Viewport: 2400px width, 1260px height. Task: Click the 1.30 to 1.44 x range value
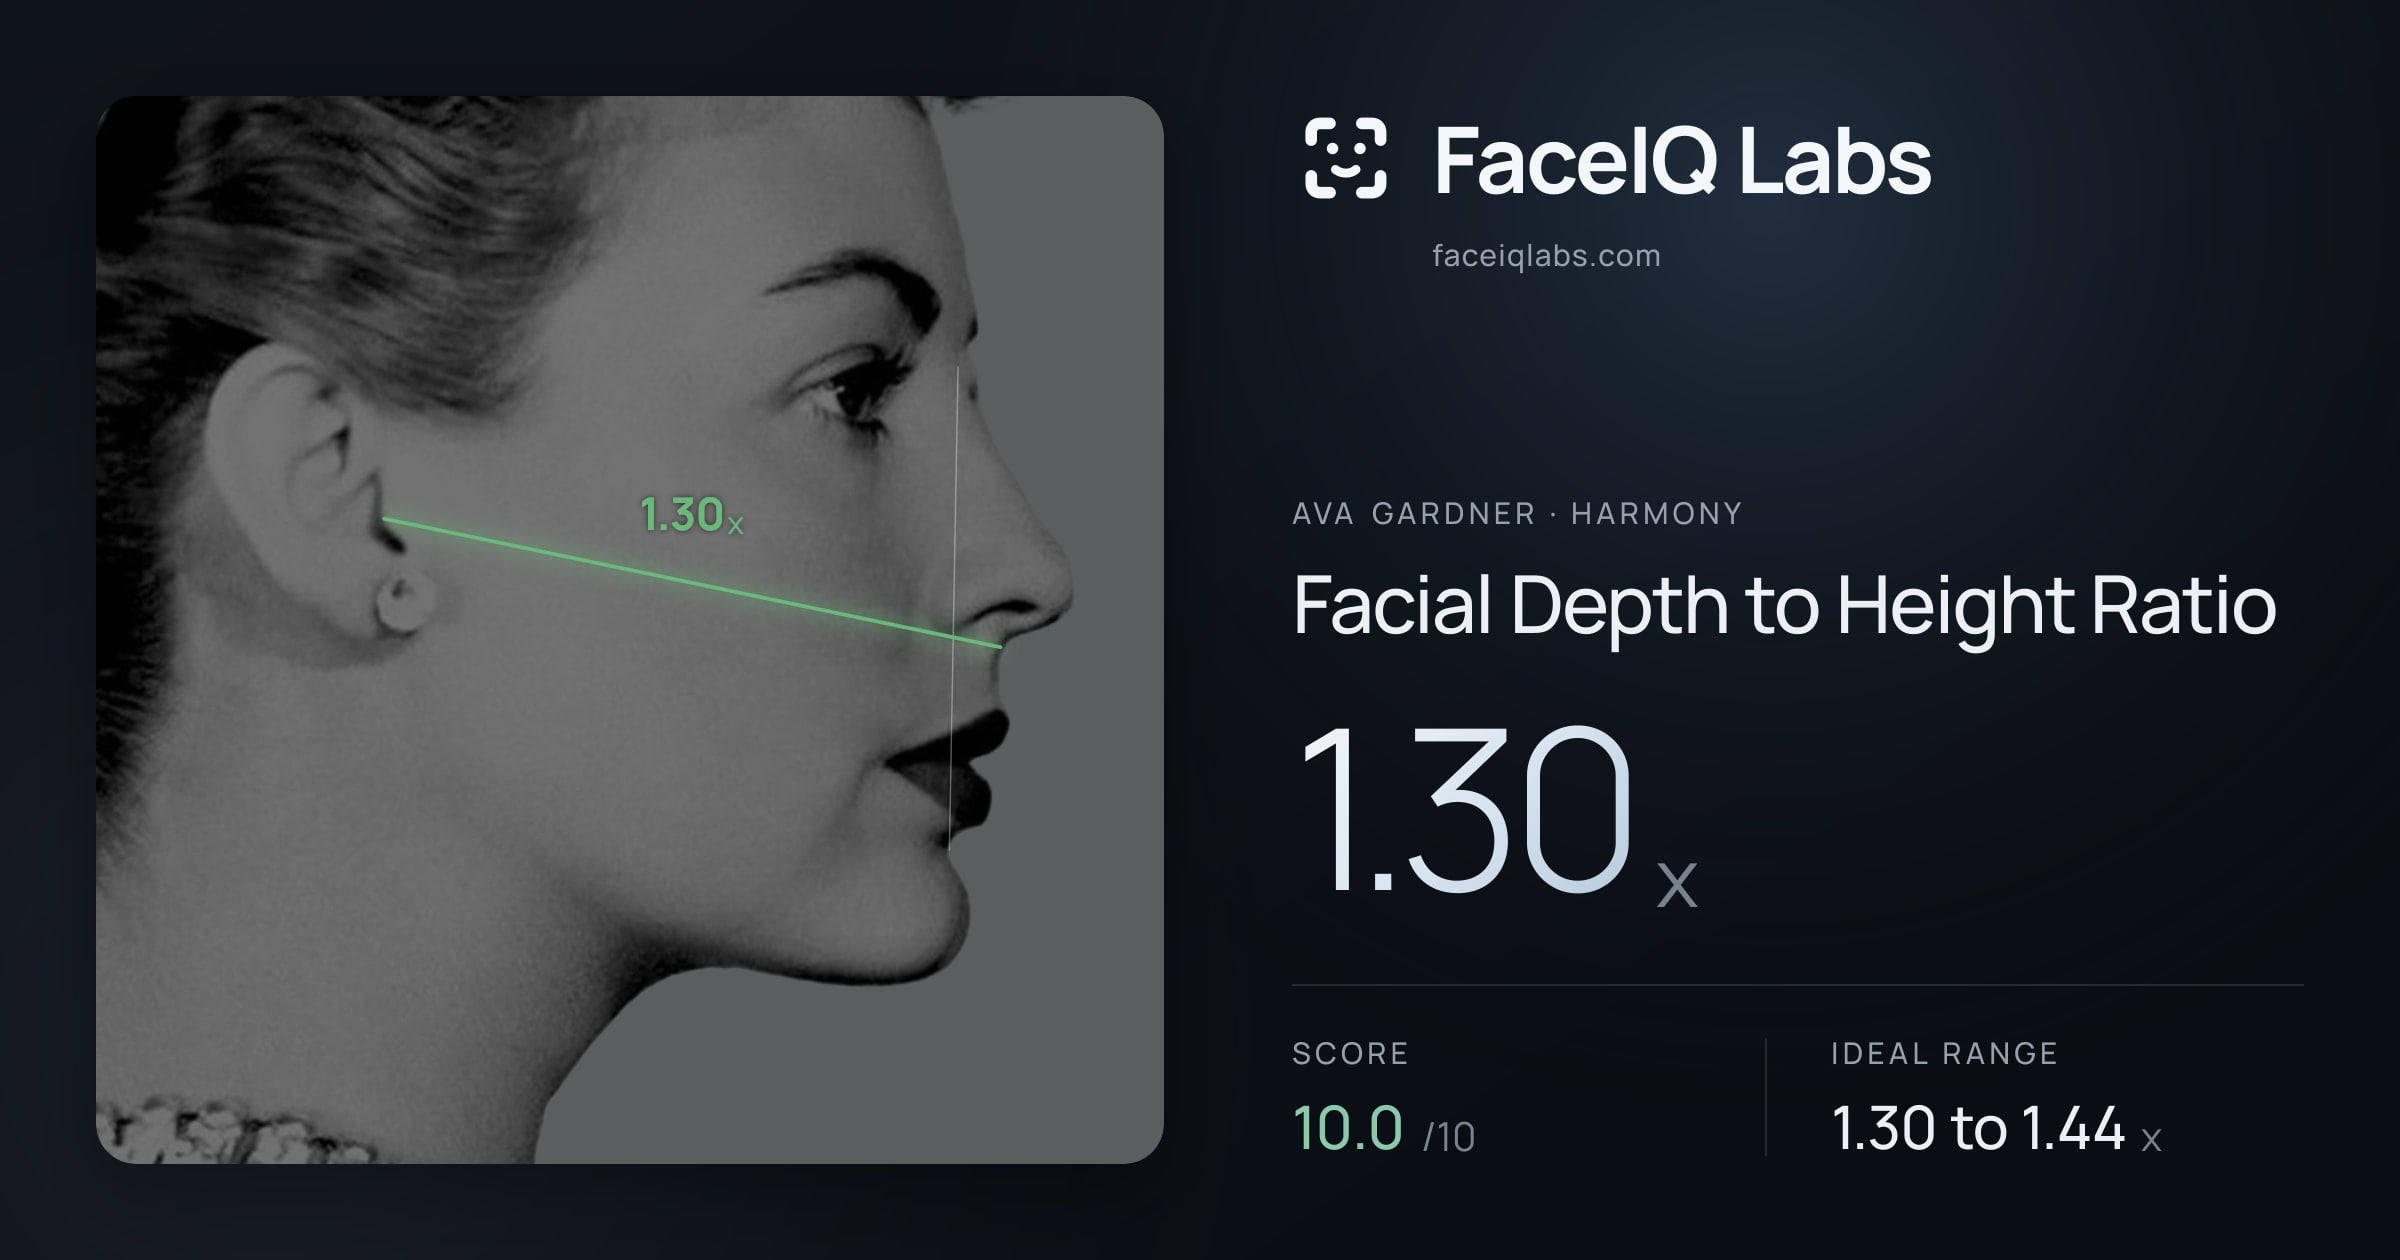[1996, 1129]
